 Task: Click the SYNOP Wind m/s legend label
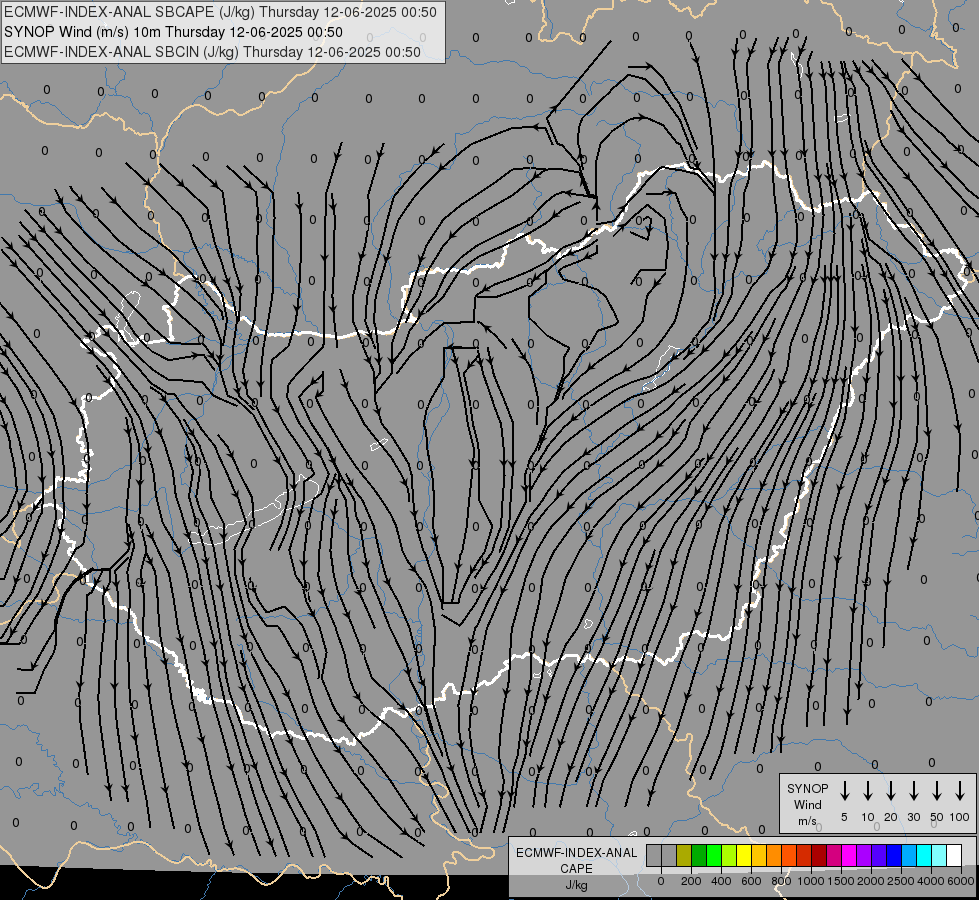click(807, 804)
